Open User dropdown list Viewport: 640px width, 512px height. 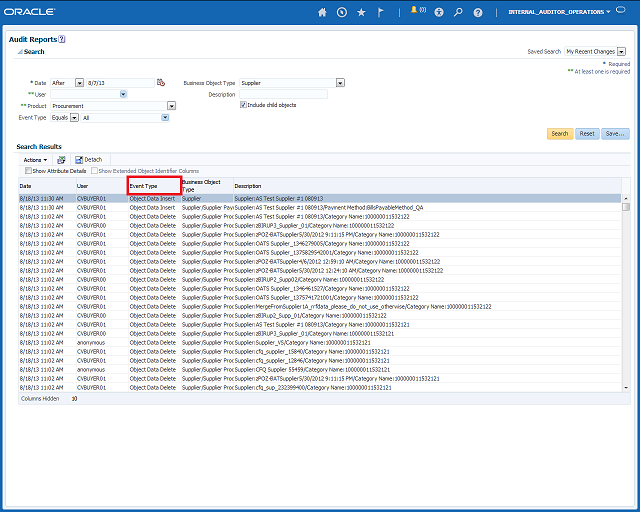(123, 94)
